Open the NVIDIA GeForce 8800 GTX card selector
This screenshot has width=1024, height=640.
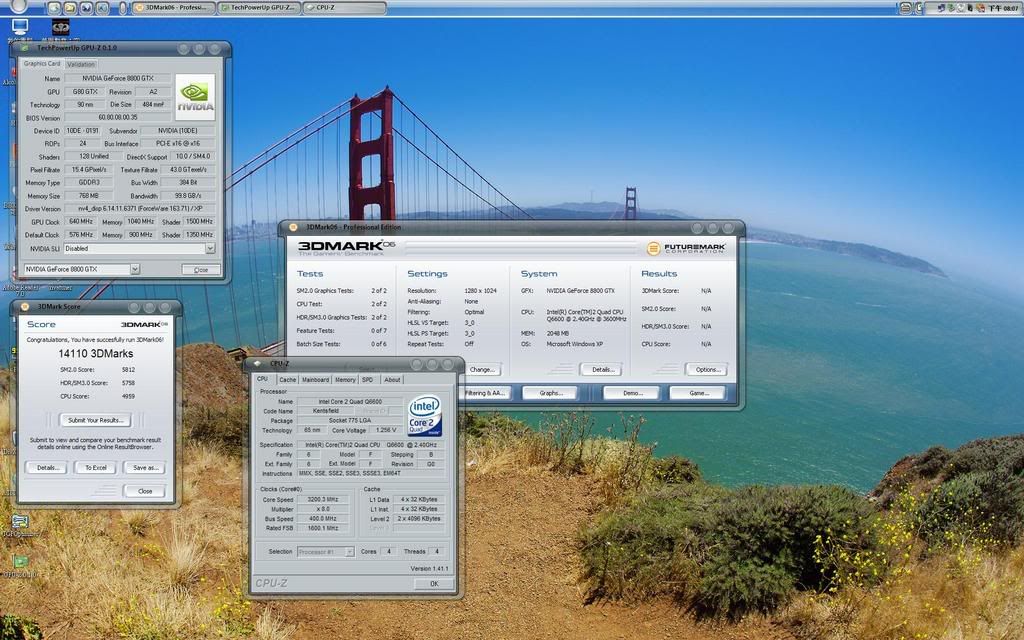pyautogui.click(x=82, y=269)
